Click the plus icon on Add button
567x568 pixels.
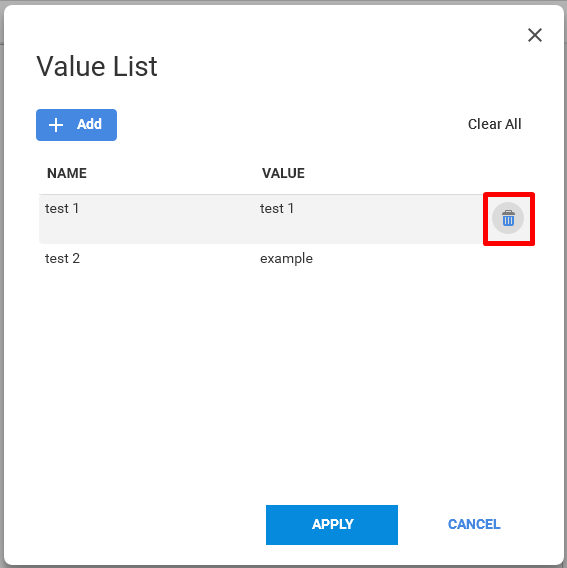pos(56,125)
